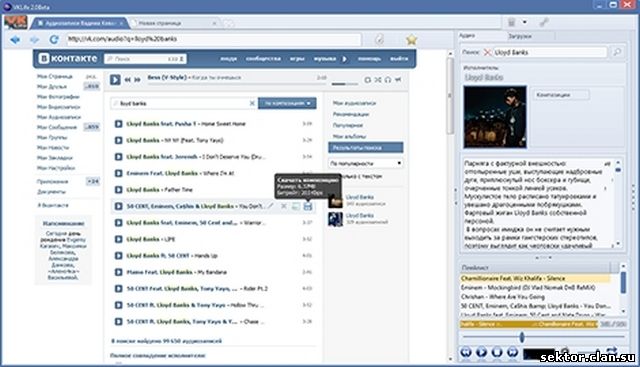The image size is (640, 367).
Task: Adjust the VK player volume bar
Action: pyautogui.click(x=344, y=84)
